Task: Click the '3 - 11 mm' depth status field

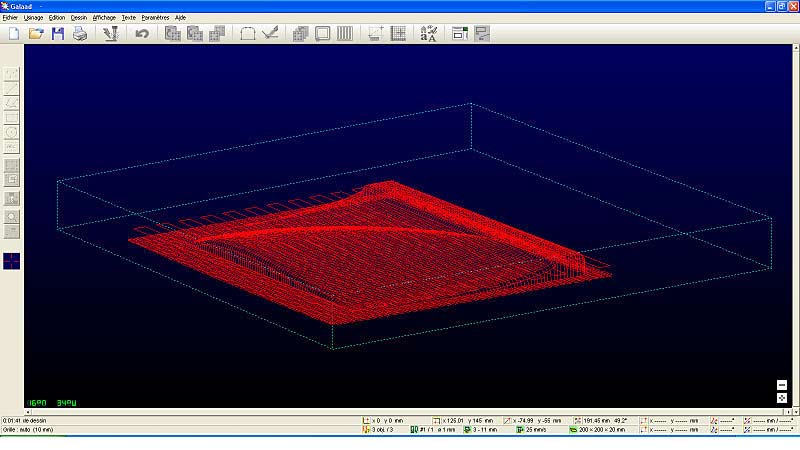Action: pos(481,430)
